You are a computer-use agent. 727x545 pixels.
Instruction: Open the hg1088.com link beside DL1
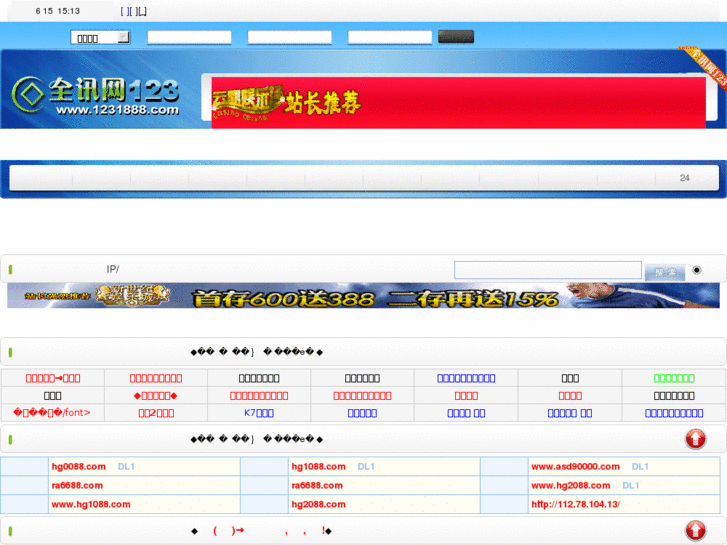click(x=319, y=467)
